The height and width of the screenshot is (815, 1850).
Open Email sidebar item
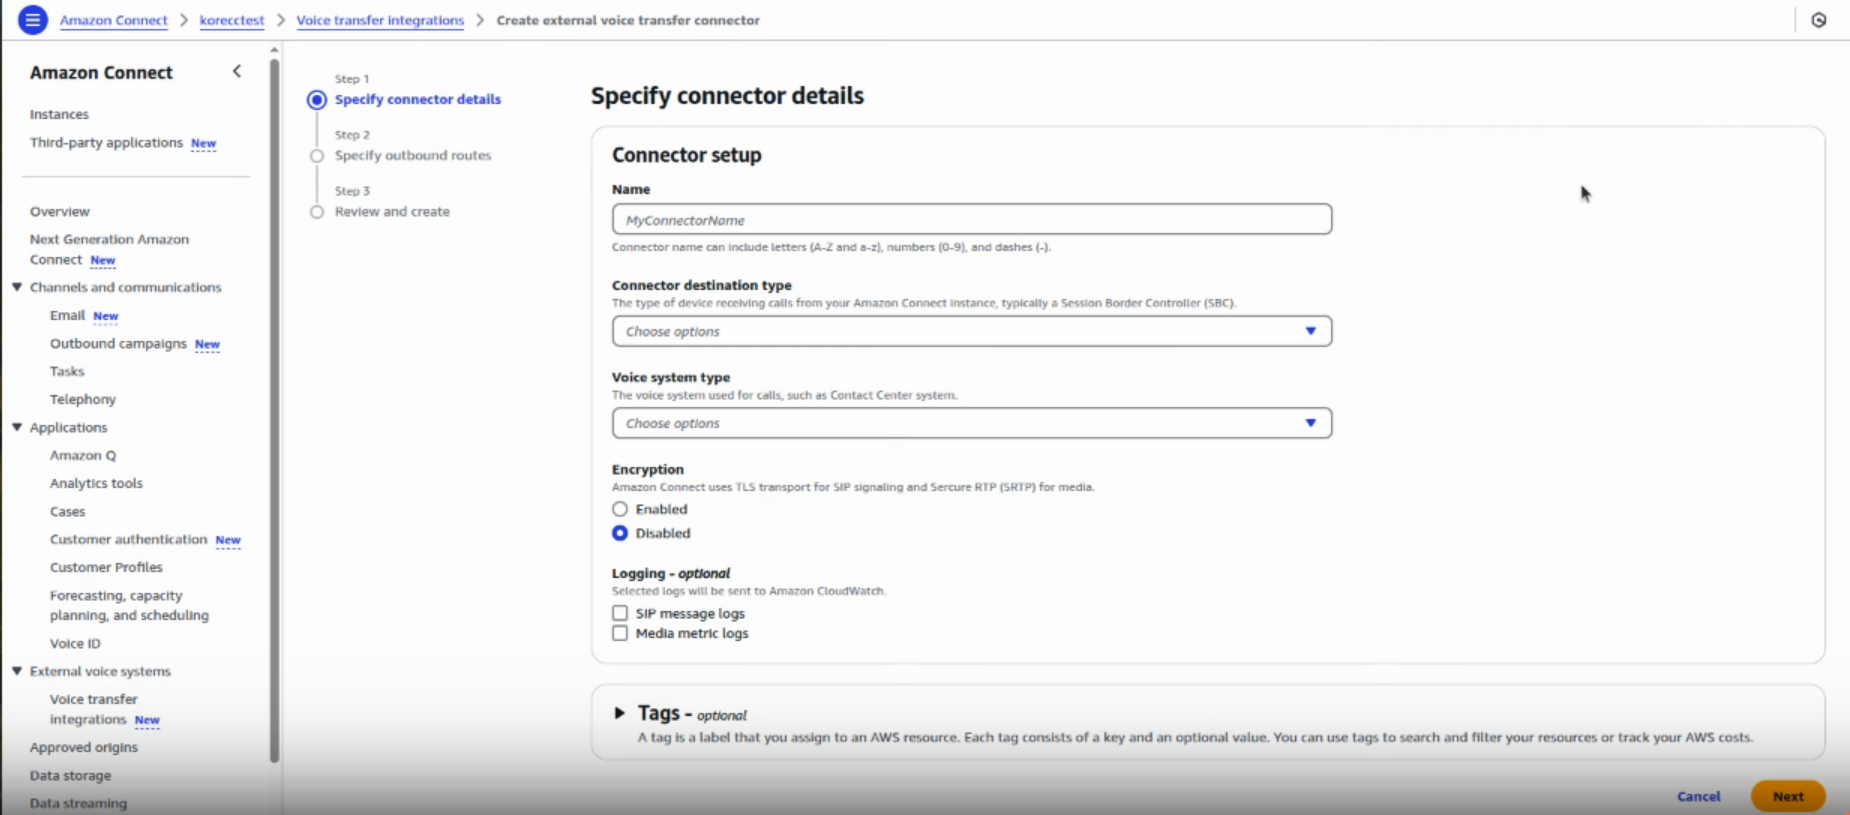(x=67, y=315)
